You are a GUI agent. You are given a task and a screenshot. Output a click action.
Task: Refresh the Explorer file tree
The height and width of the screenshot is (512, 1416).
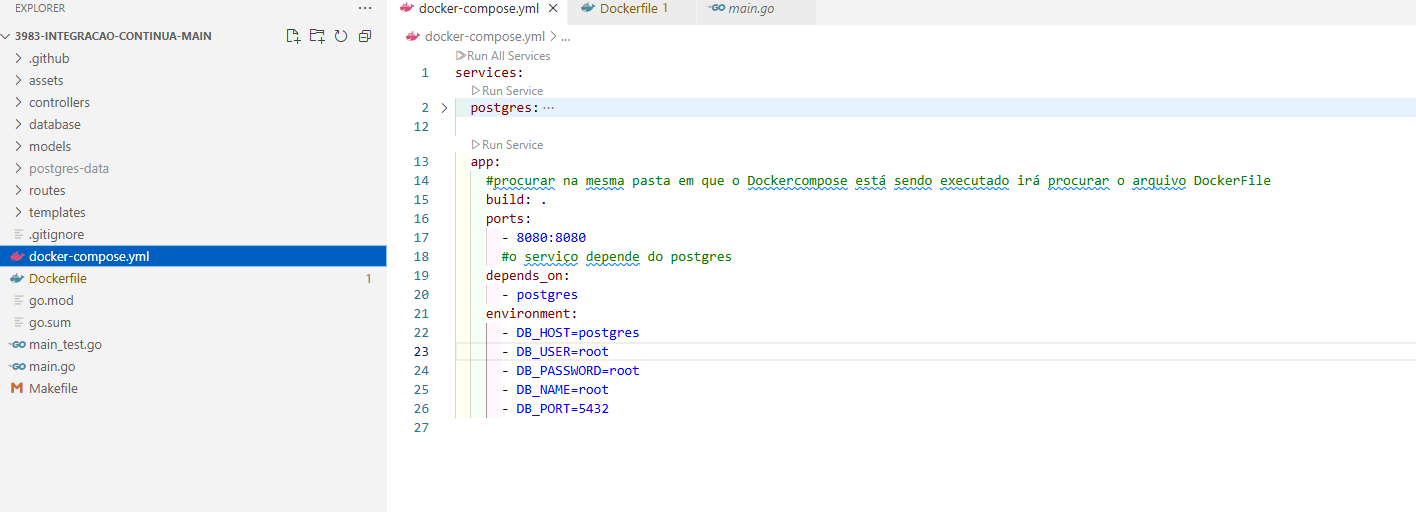[x=341, y=36]
